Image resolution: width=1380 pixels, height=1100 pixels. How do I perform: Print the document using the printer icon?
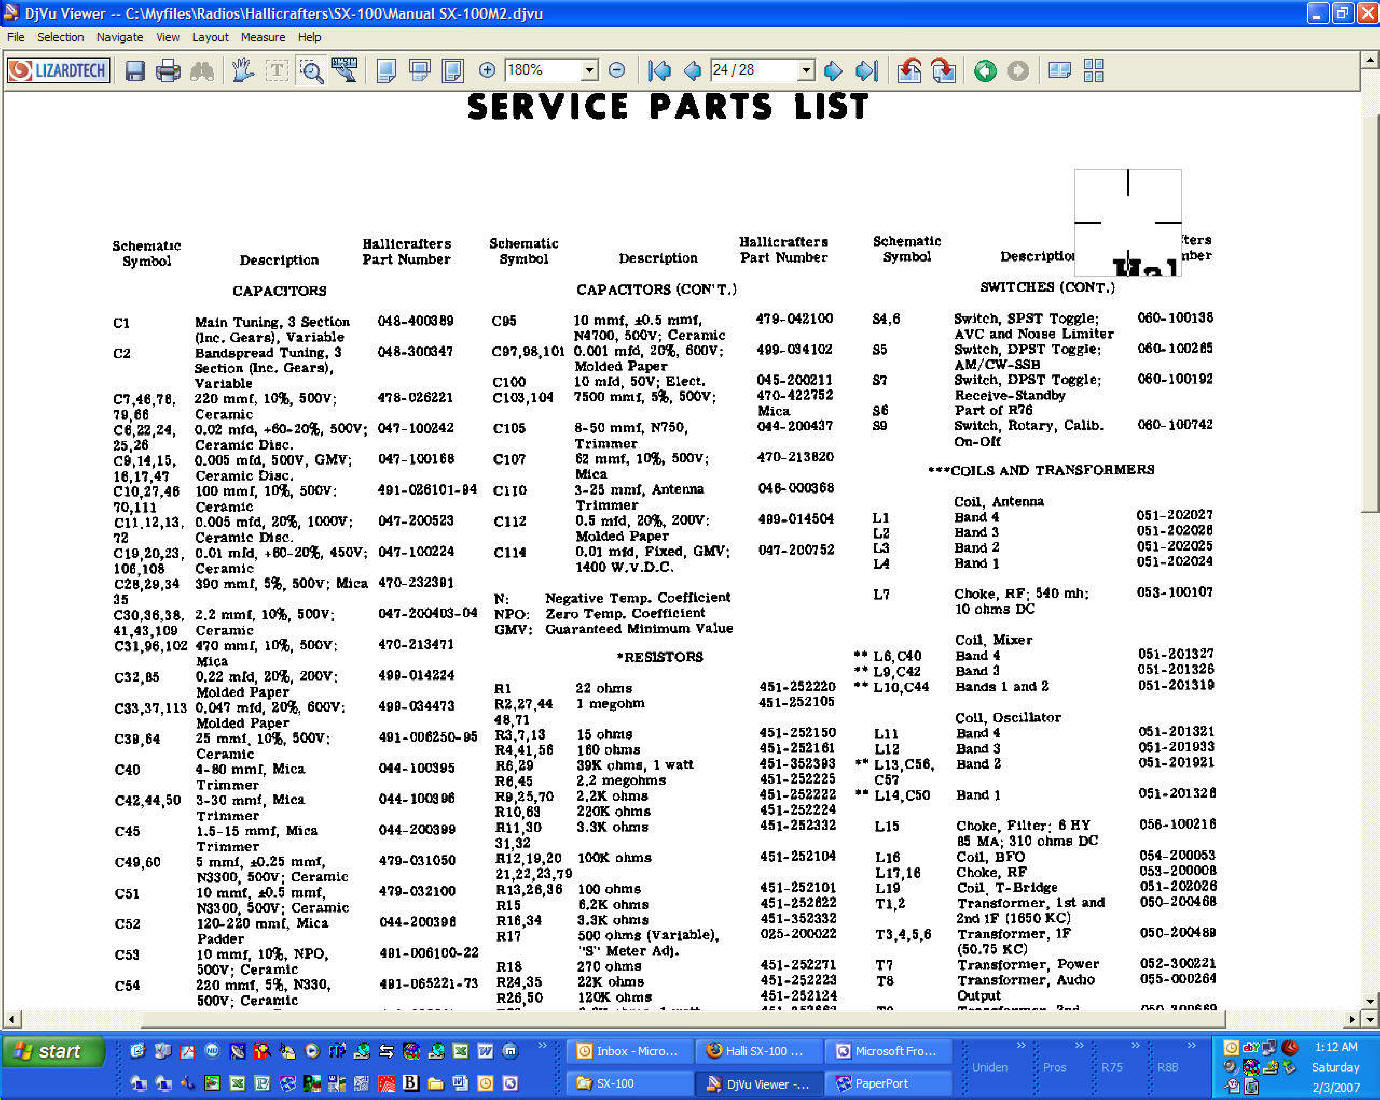[x=168, y=71]
